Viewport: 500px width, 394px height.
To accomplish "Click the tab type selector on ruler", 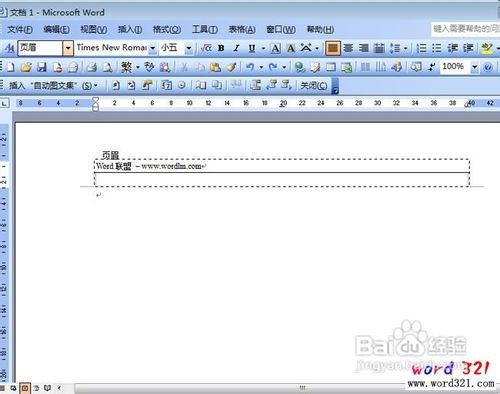I will (4, 103).
